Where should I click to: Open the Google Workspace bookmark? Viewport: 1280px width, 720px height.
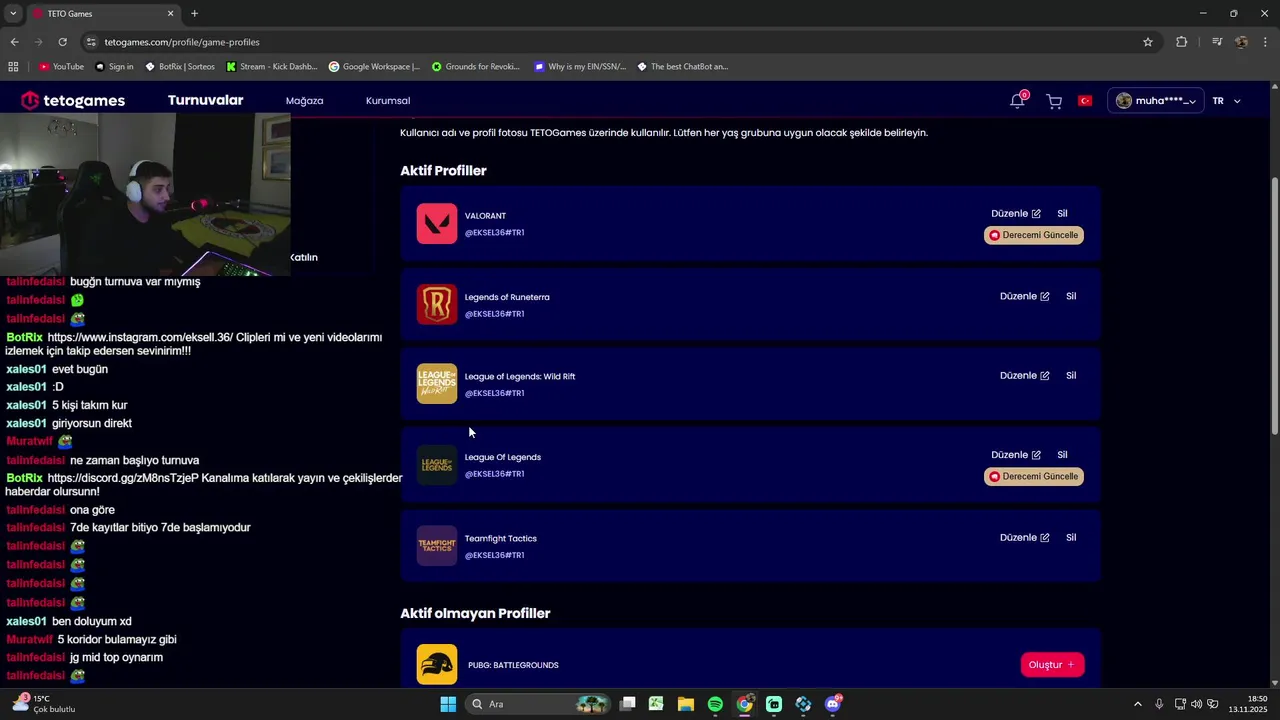coord(374,67)
